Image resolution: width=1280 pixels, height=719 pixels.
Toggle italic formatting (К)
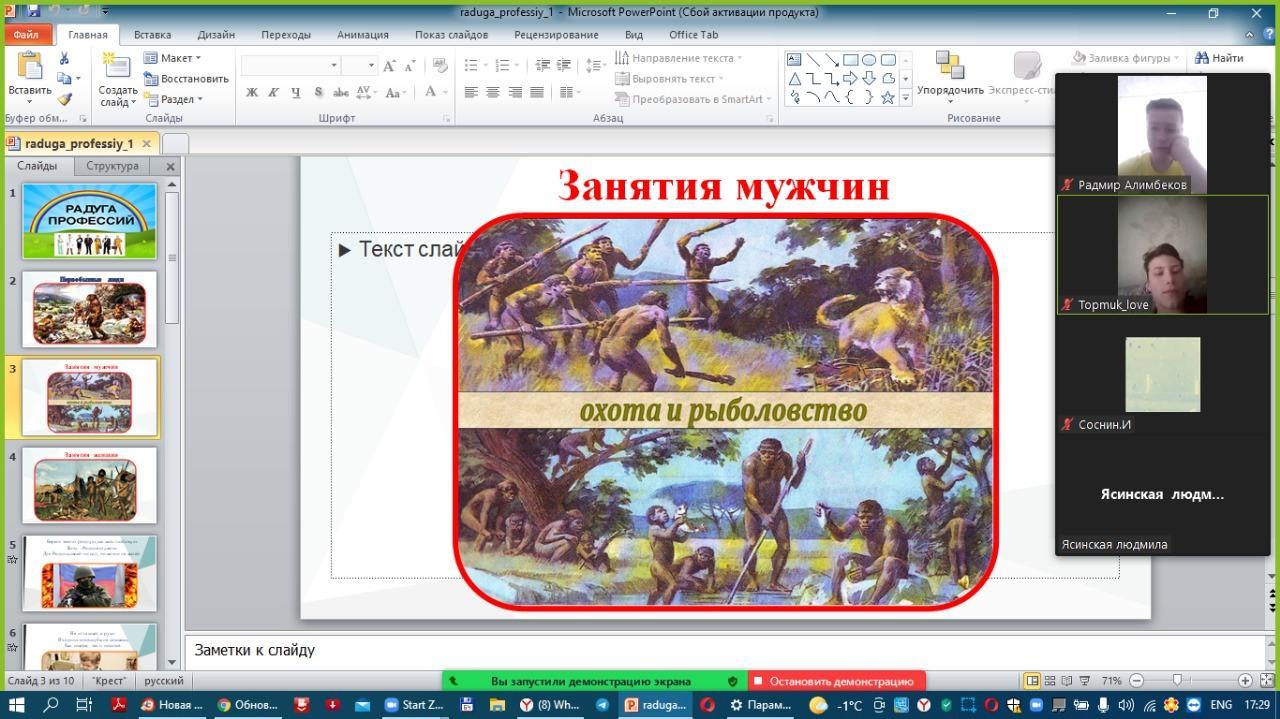274,93
